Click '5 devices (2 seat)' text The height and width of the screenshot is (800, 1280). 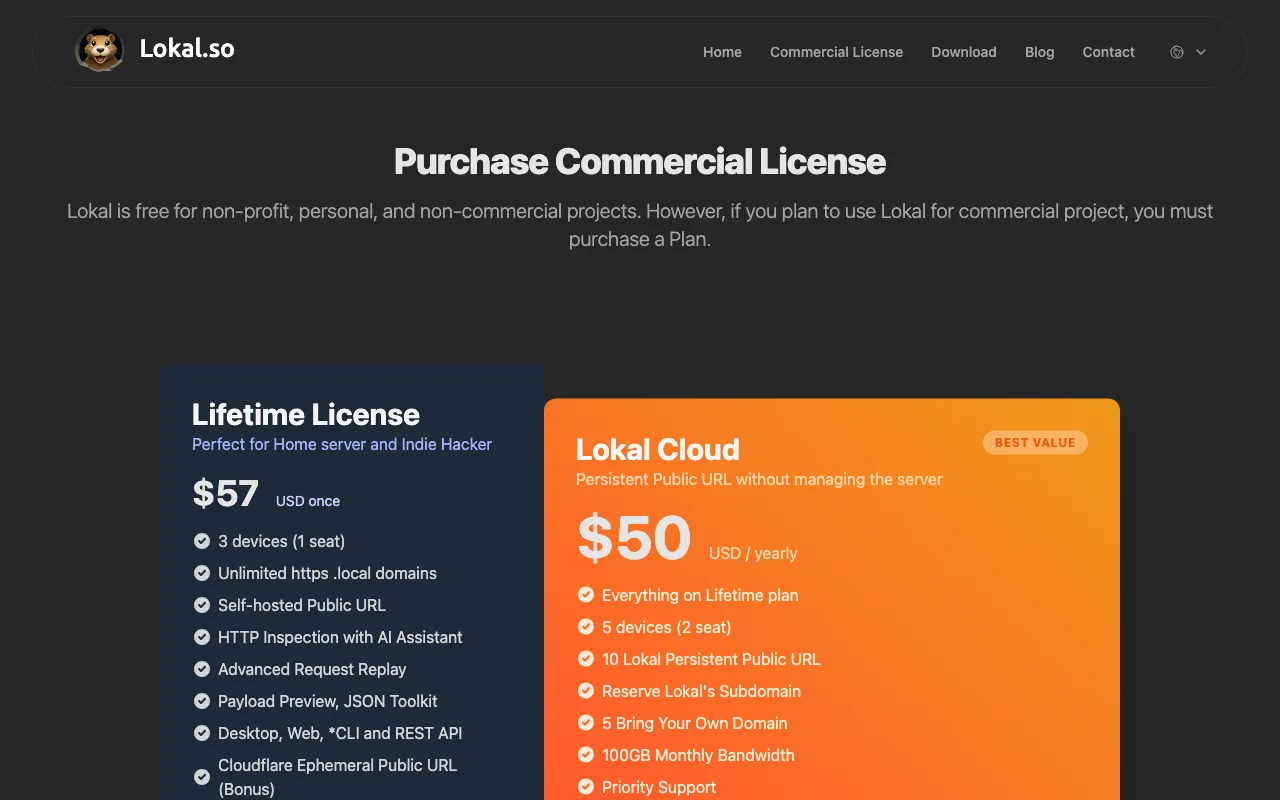[x=666, y=627]
